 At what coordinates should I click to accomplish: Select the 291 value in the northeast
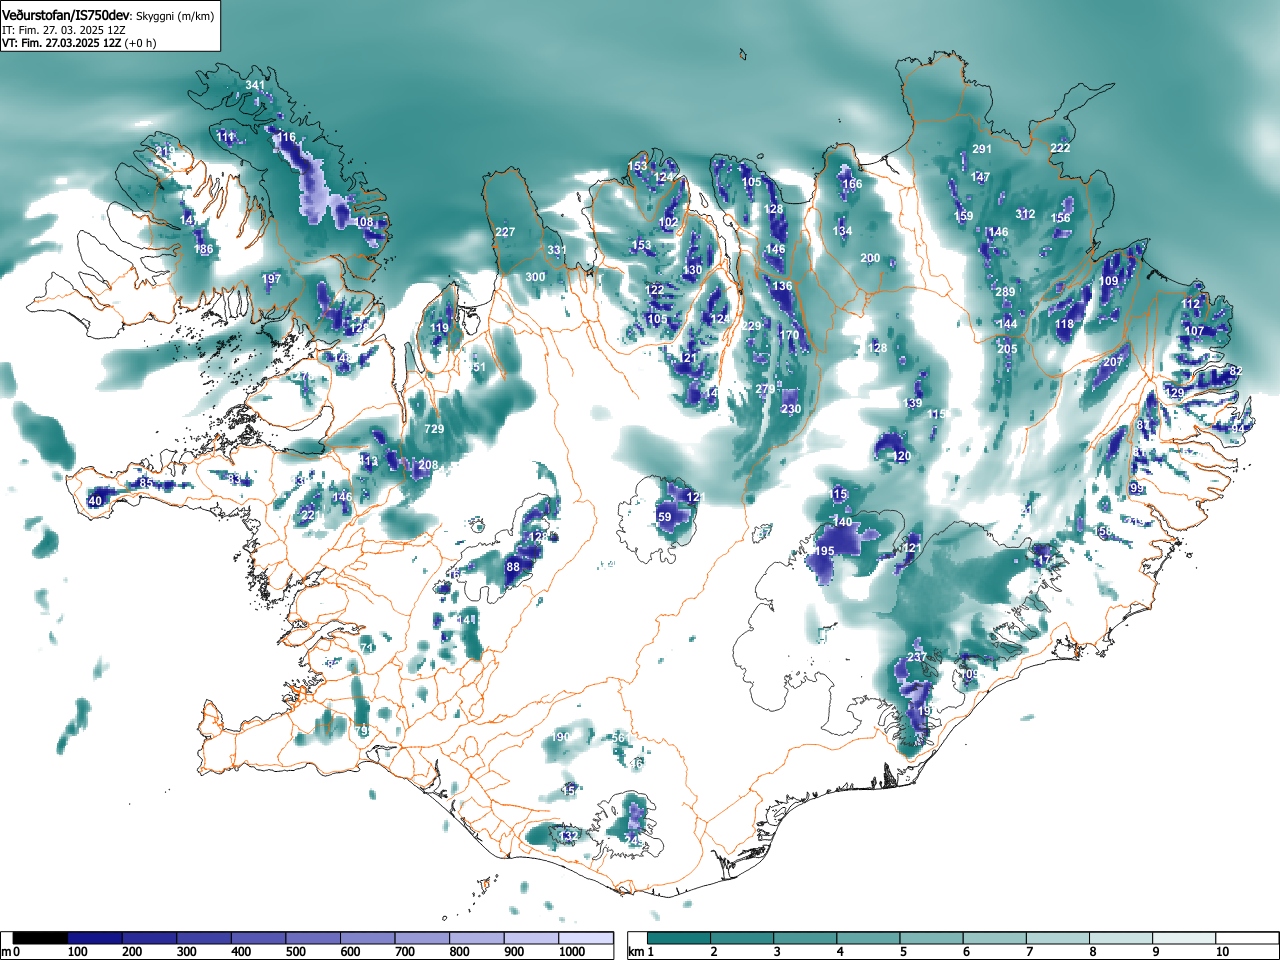[x=982, y=149]
